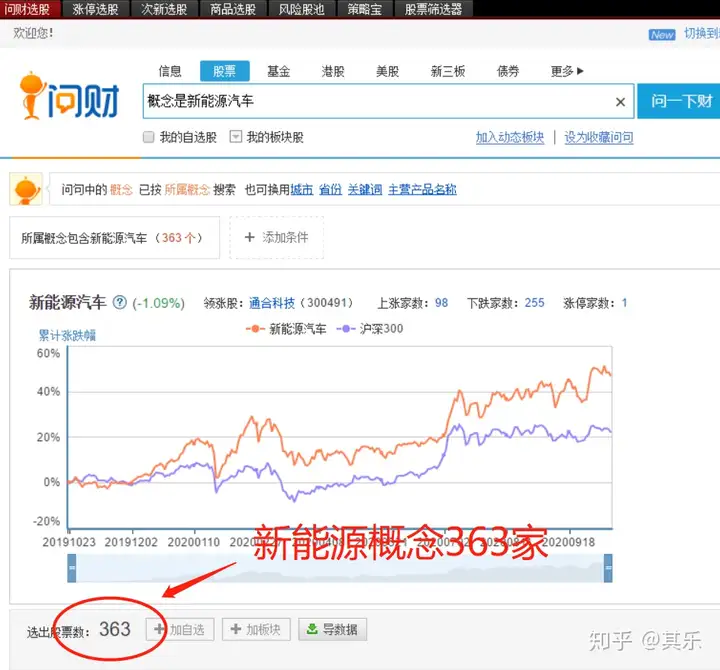The height and width of the screenshot is (670, 720).
Task: Open the 通合科技 leading stock link
Action: coord(272,303)
